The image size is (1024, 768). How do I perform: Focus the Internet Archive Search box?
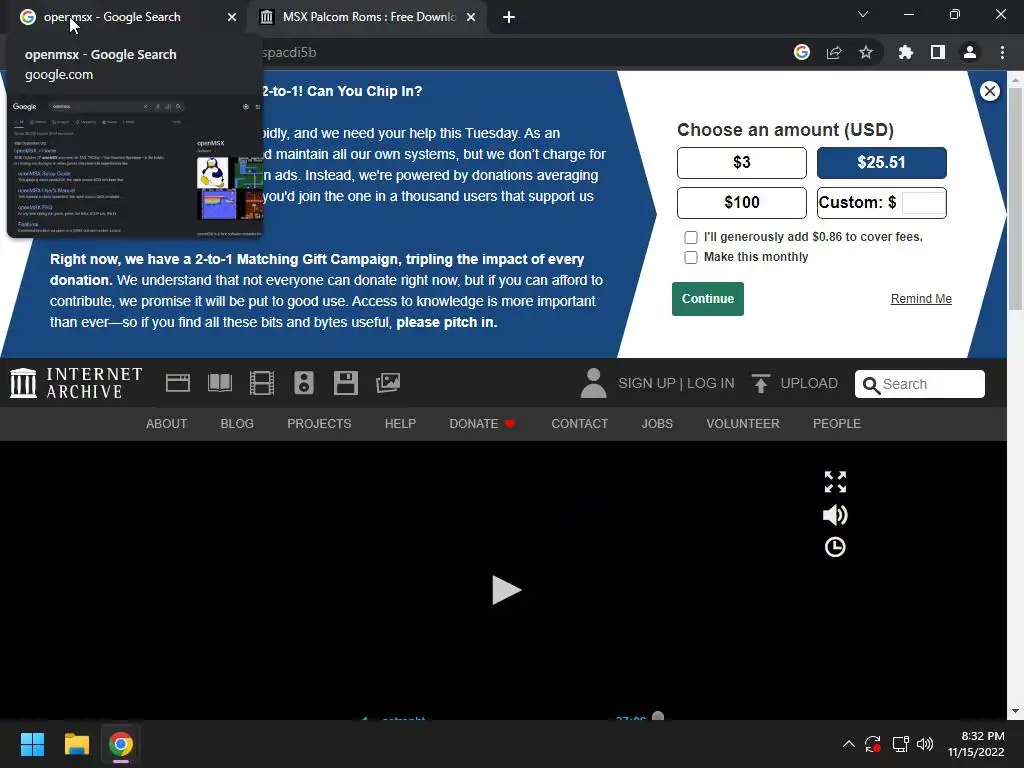point(920,384)
